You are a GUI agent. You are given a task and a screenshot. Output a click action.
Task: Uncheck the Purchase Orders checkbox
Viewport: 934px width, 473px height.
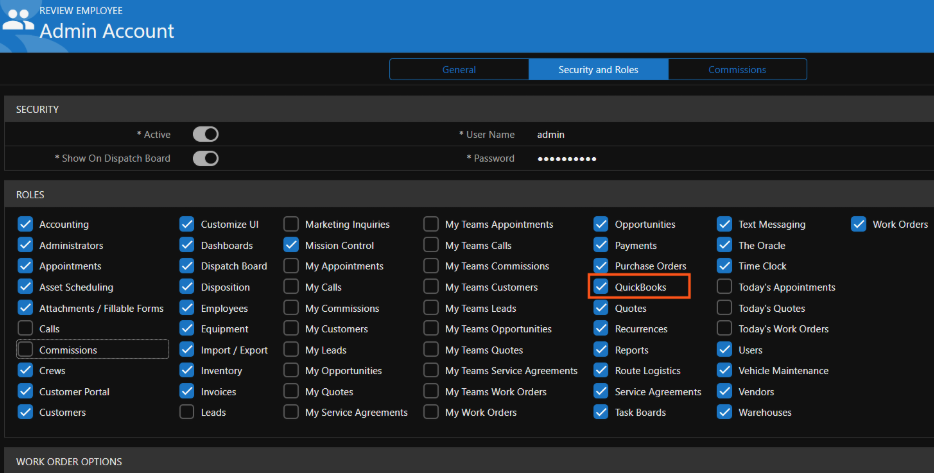pyautogui.click(x=600, y=266)
